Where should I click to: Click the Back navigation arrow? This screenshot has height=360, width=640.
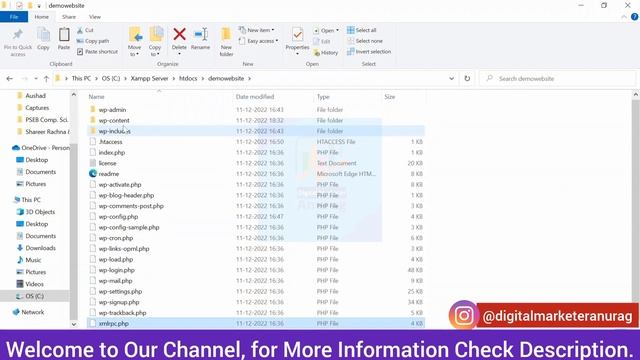(x=10, y=78)
